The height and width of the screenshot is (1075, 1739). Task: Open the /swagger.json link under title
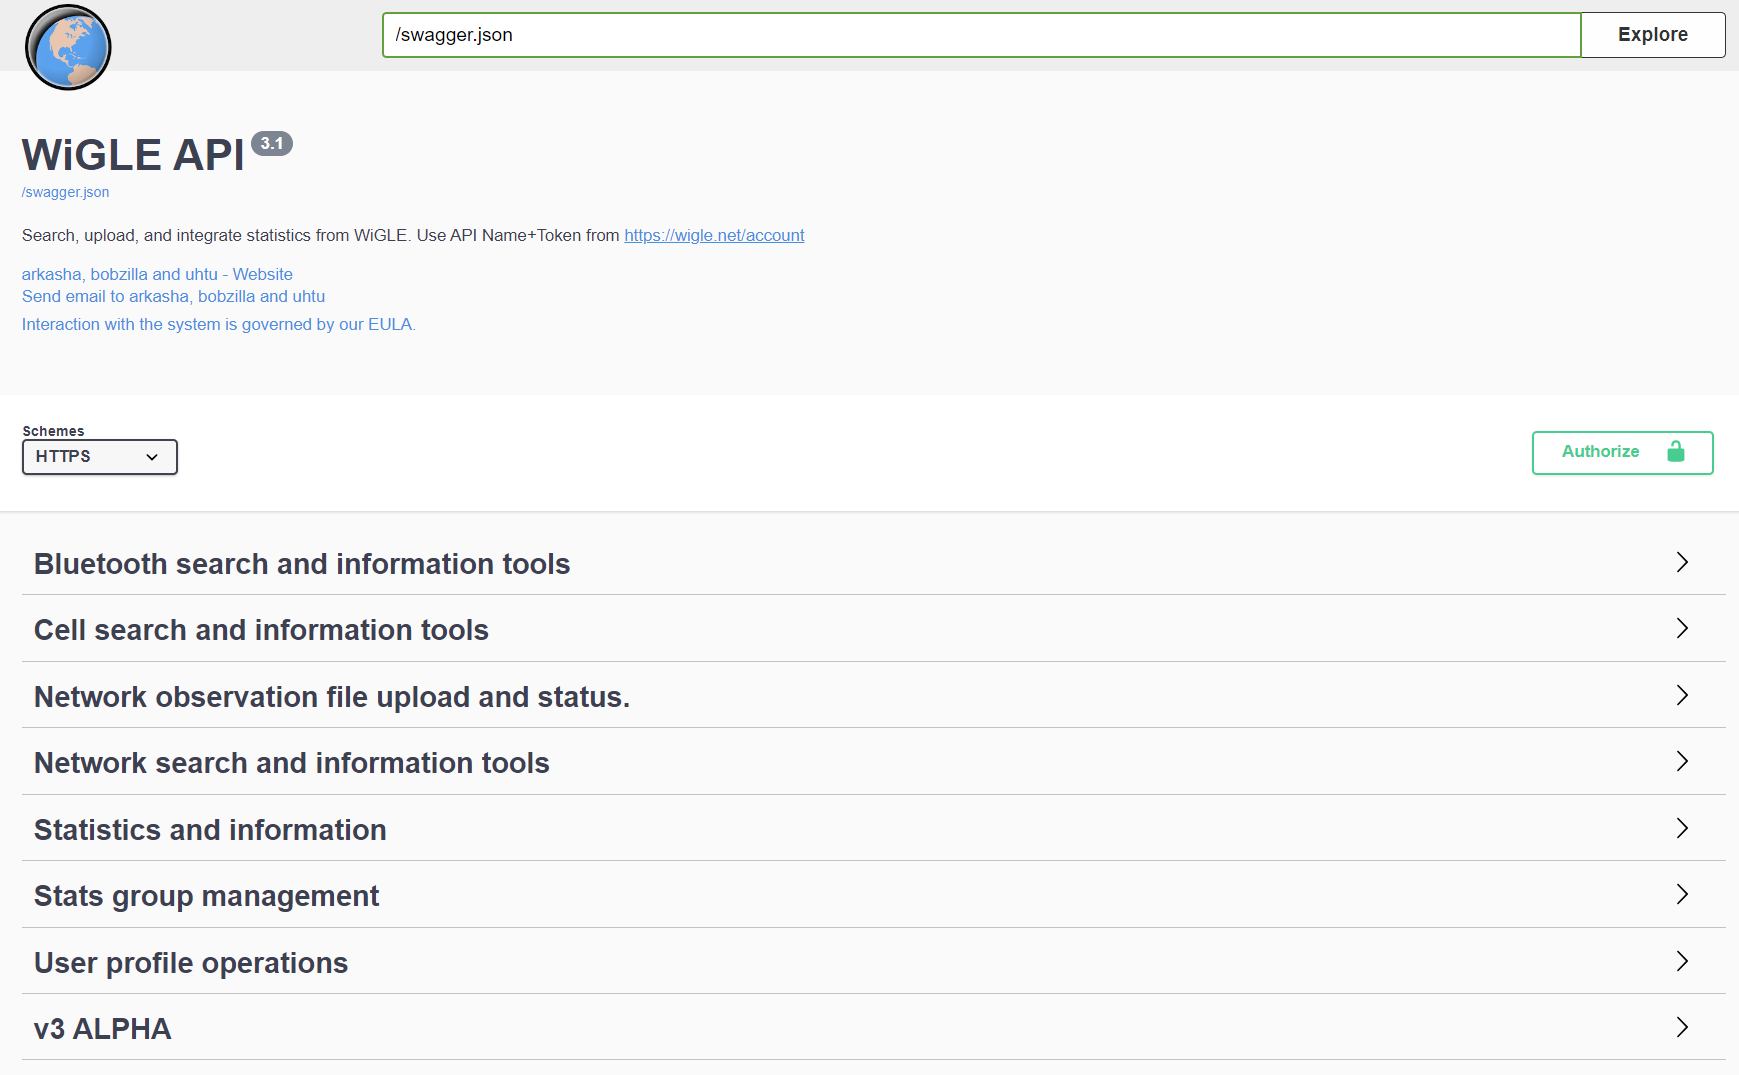click(66, 192)
